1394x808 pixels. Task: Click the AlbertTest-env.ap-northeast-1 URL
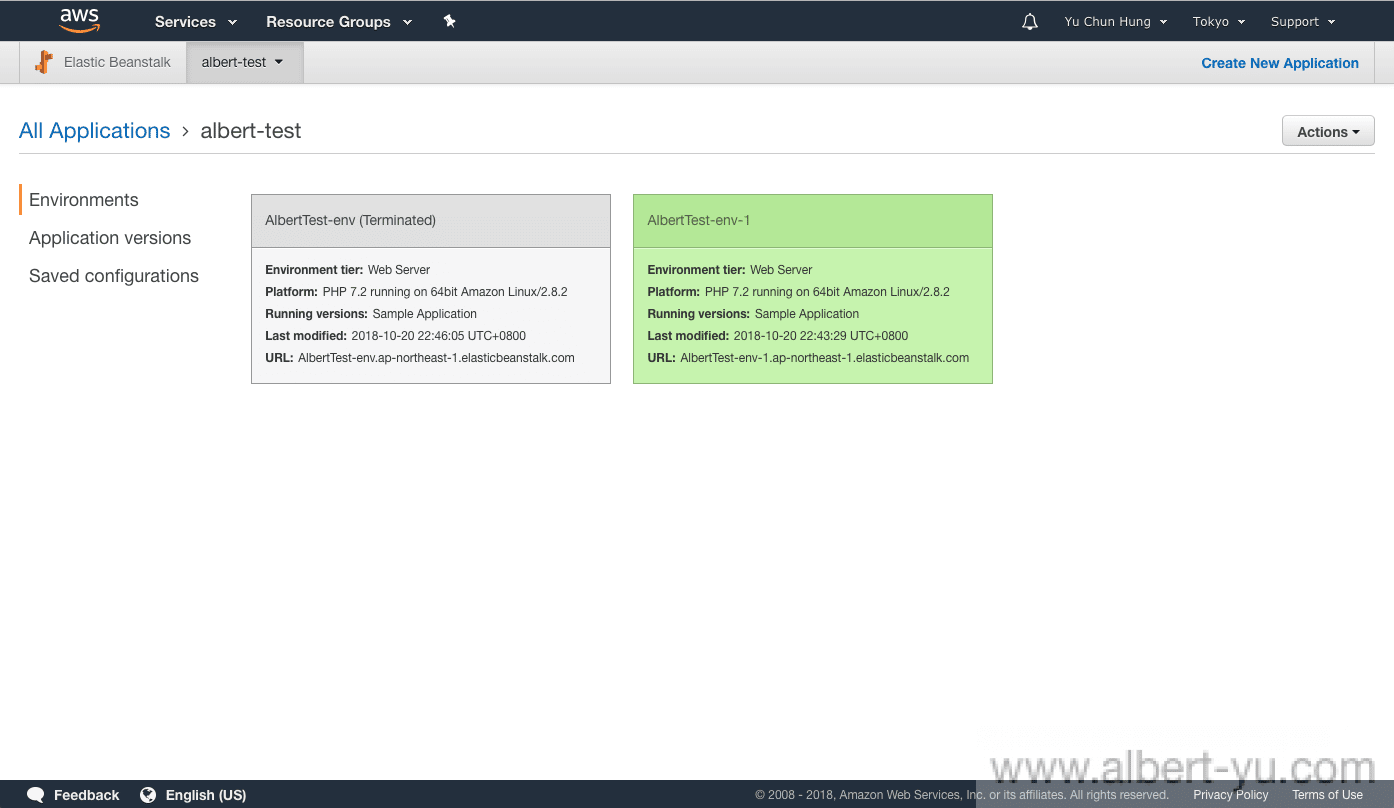pyautogui.click(x=436, y=358)
